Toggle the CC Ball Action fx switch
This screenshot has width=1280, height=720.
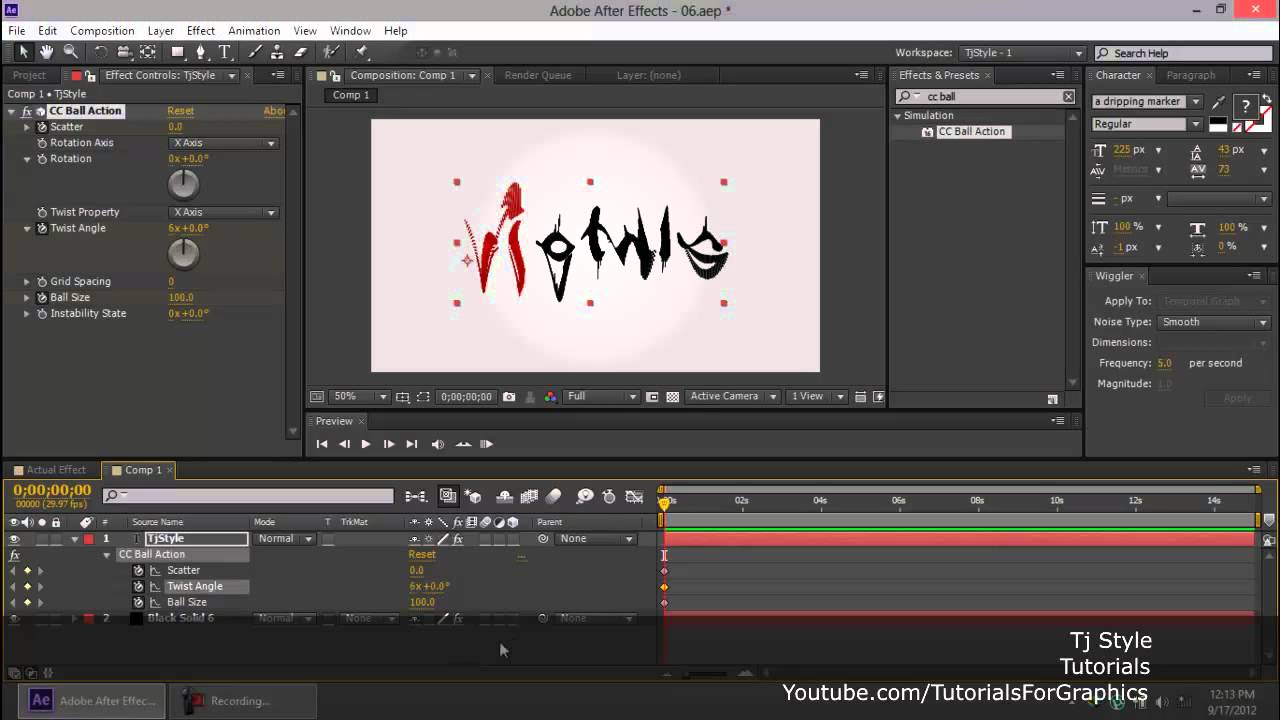[x=27, y=111]
